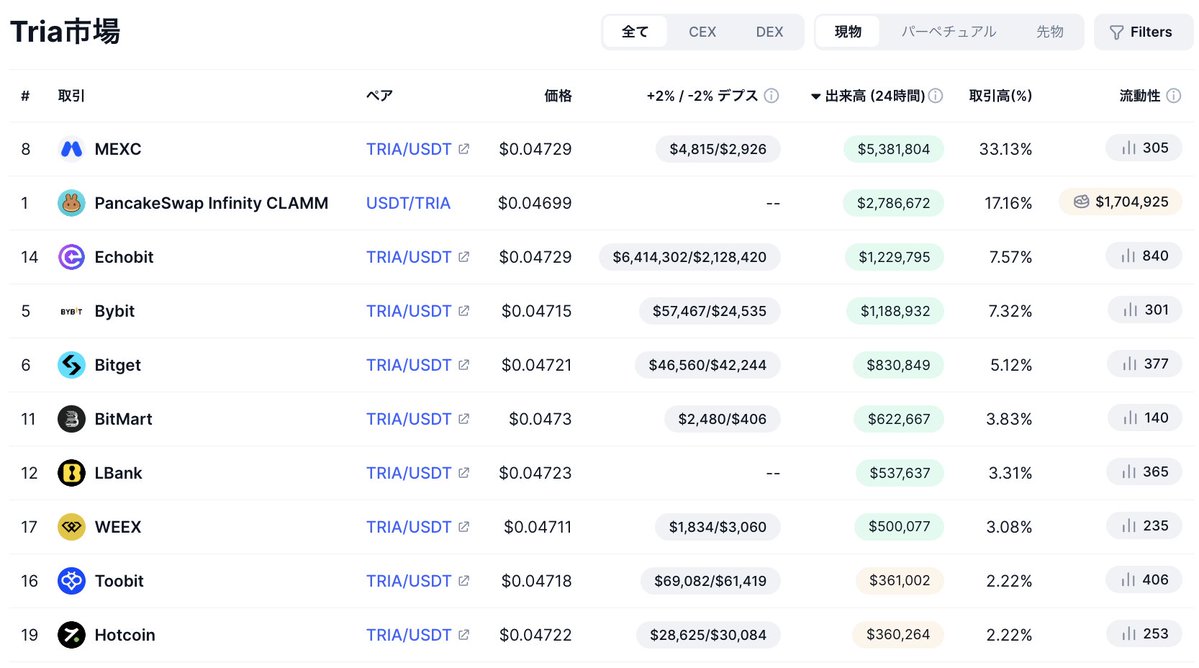This screenshot has height=668, width=1199.
Task: Show info icon next to 流動性 header
Action: [x=1174, y=96]
